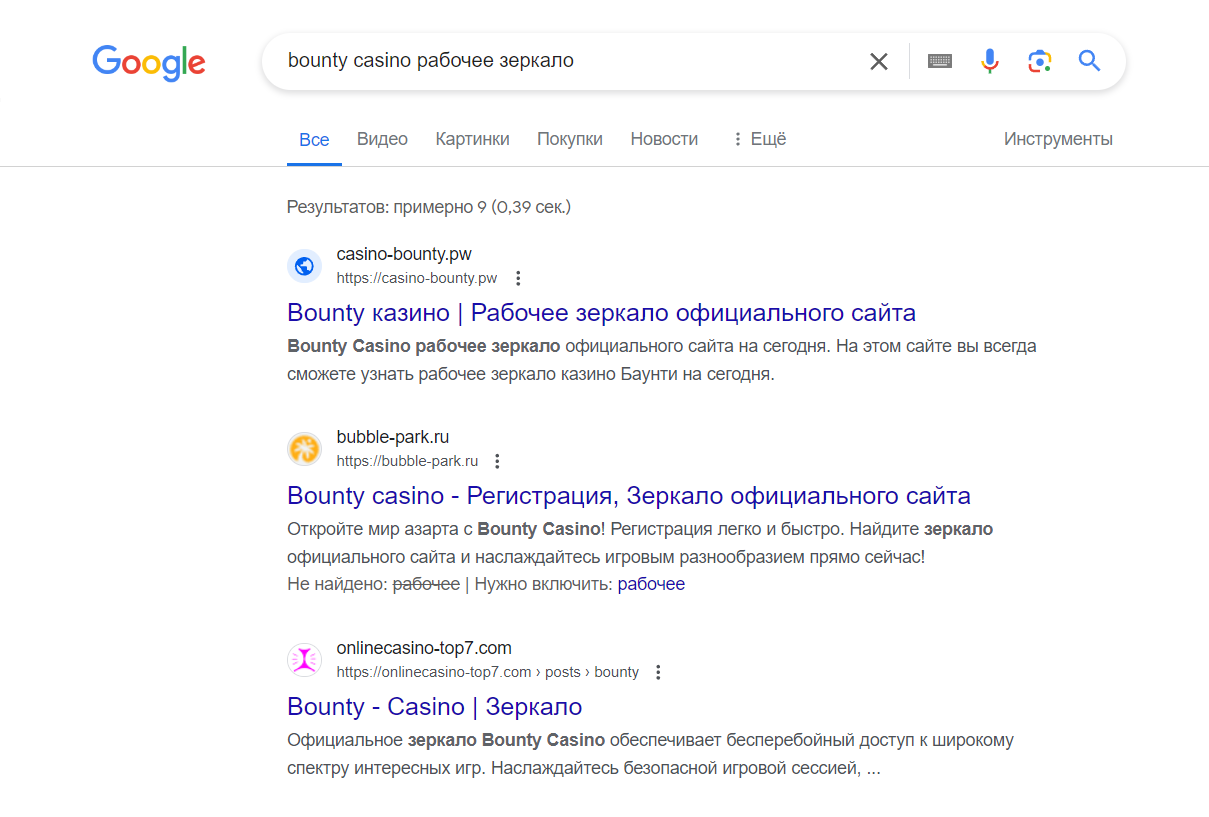1209x817 pixels.
Task: Click the bubble-park.ru orange favicon
Action: coord(304,449)
